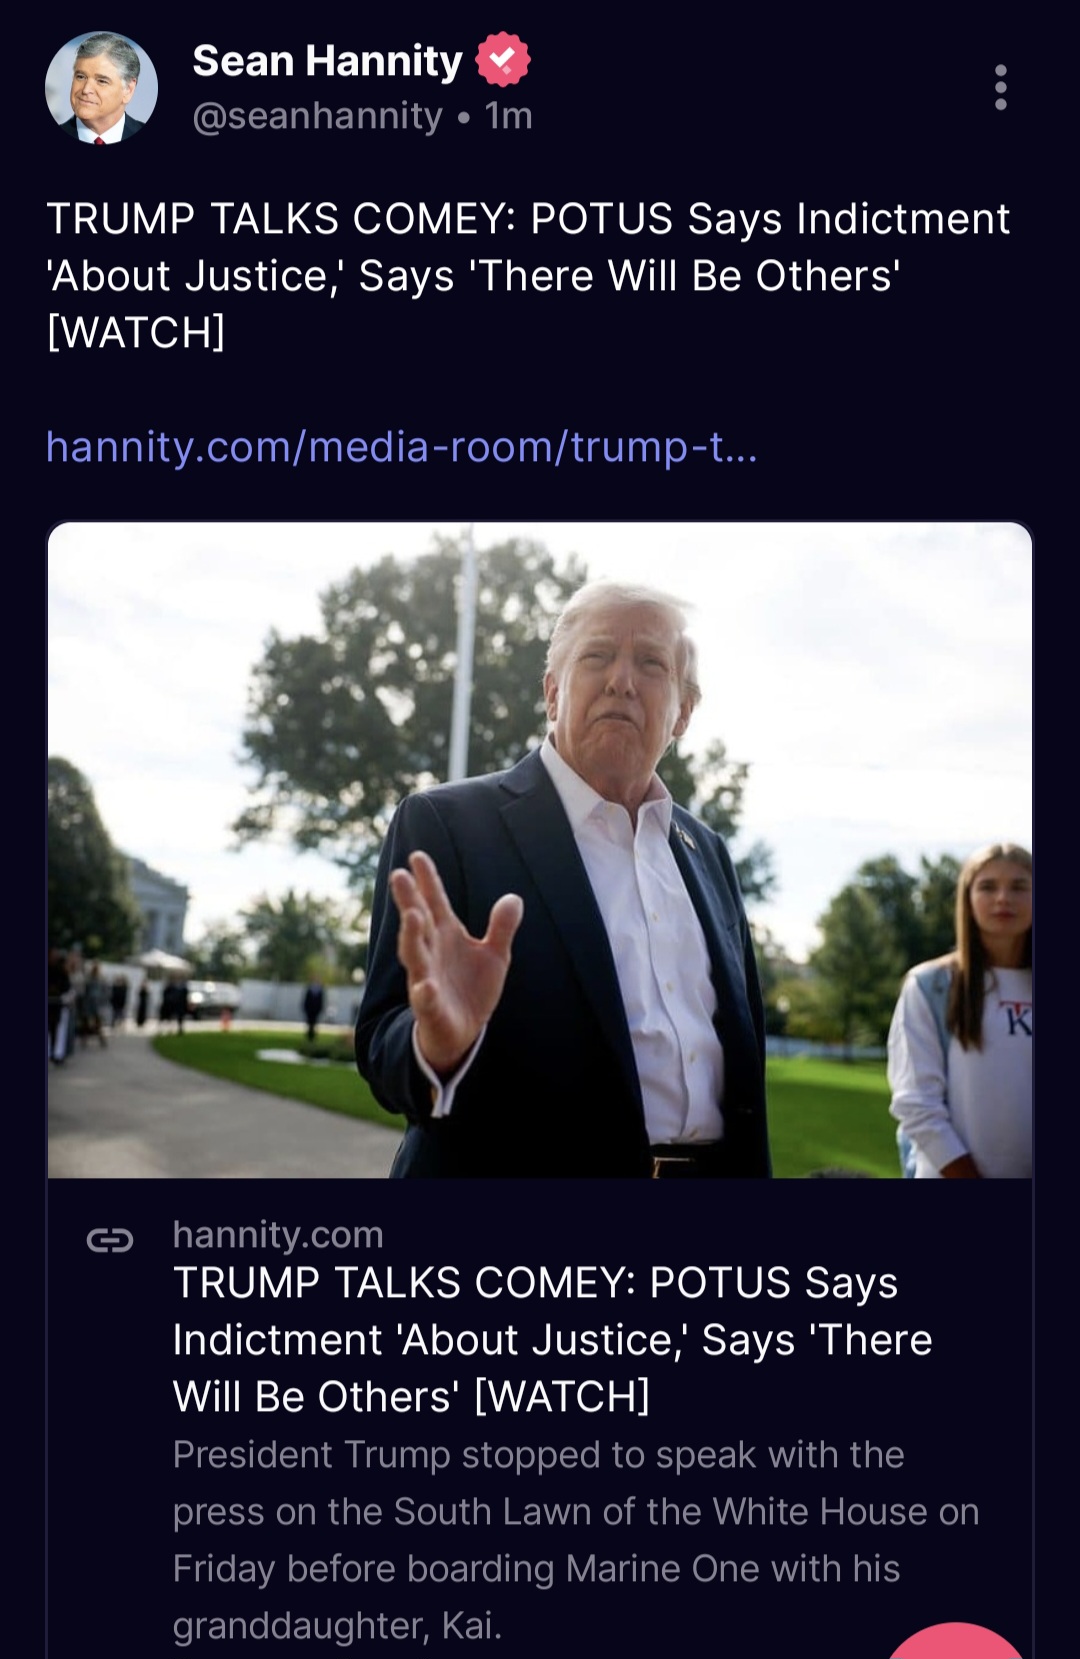Tap the hannity.com domain label in card

point(278,1235)
